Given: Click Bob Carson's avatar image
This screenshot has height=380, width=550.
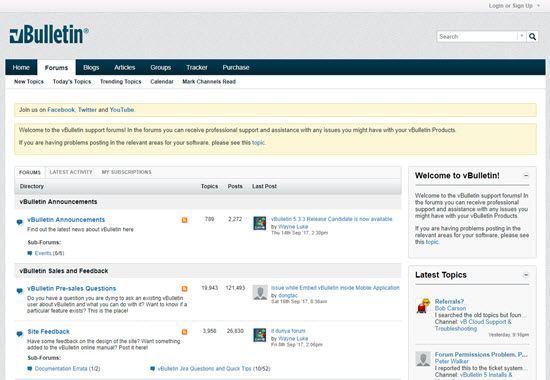Looking at the screenshot, I should 423,306.
